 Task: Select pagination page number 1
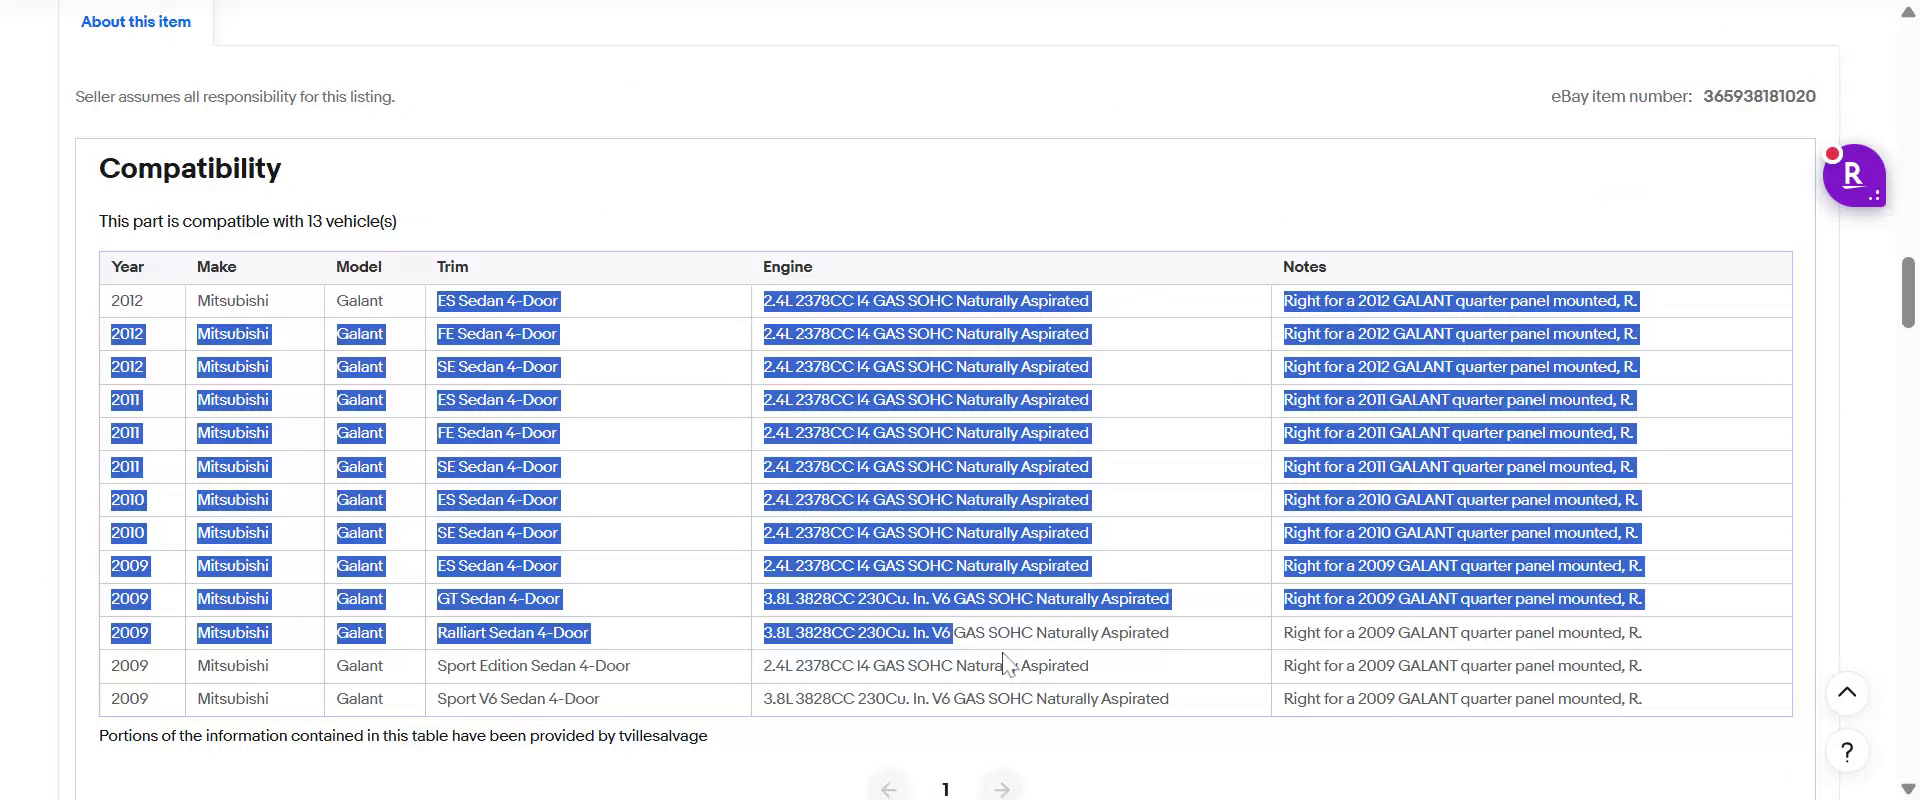tap(945, 789)
